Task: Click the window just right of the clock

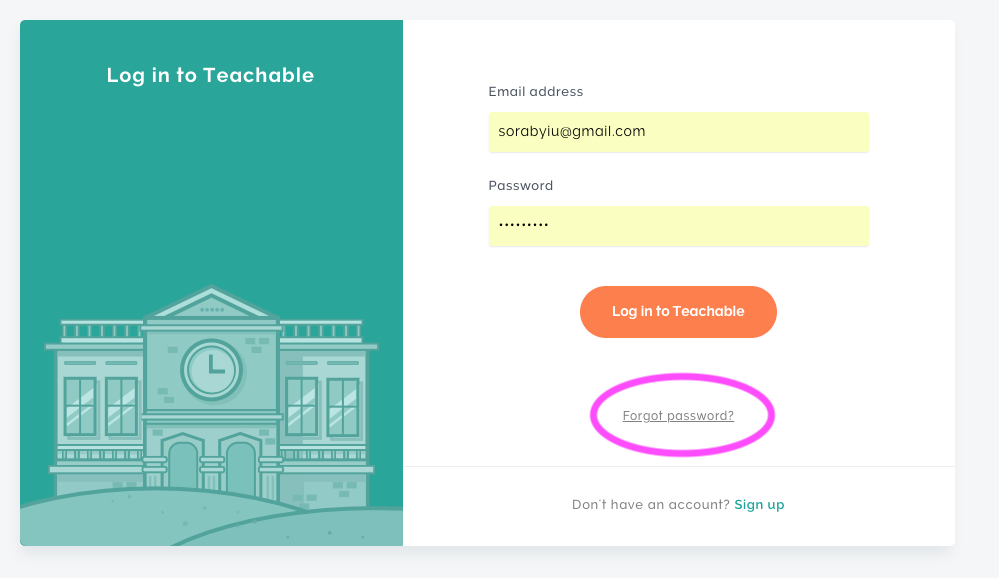Action: [x=301, y=407]
